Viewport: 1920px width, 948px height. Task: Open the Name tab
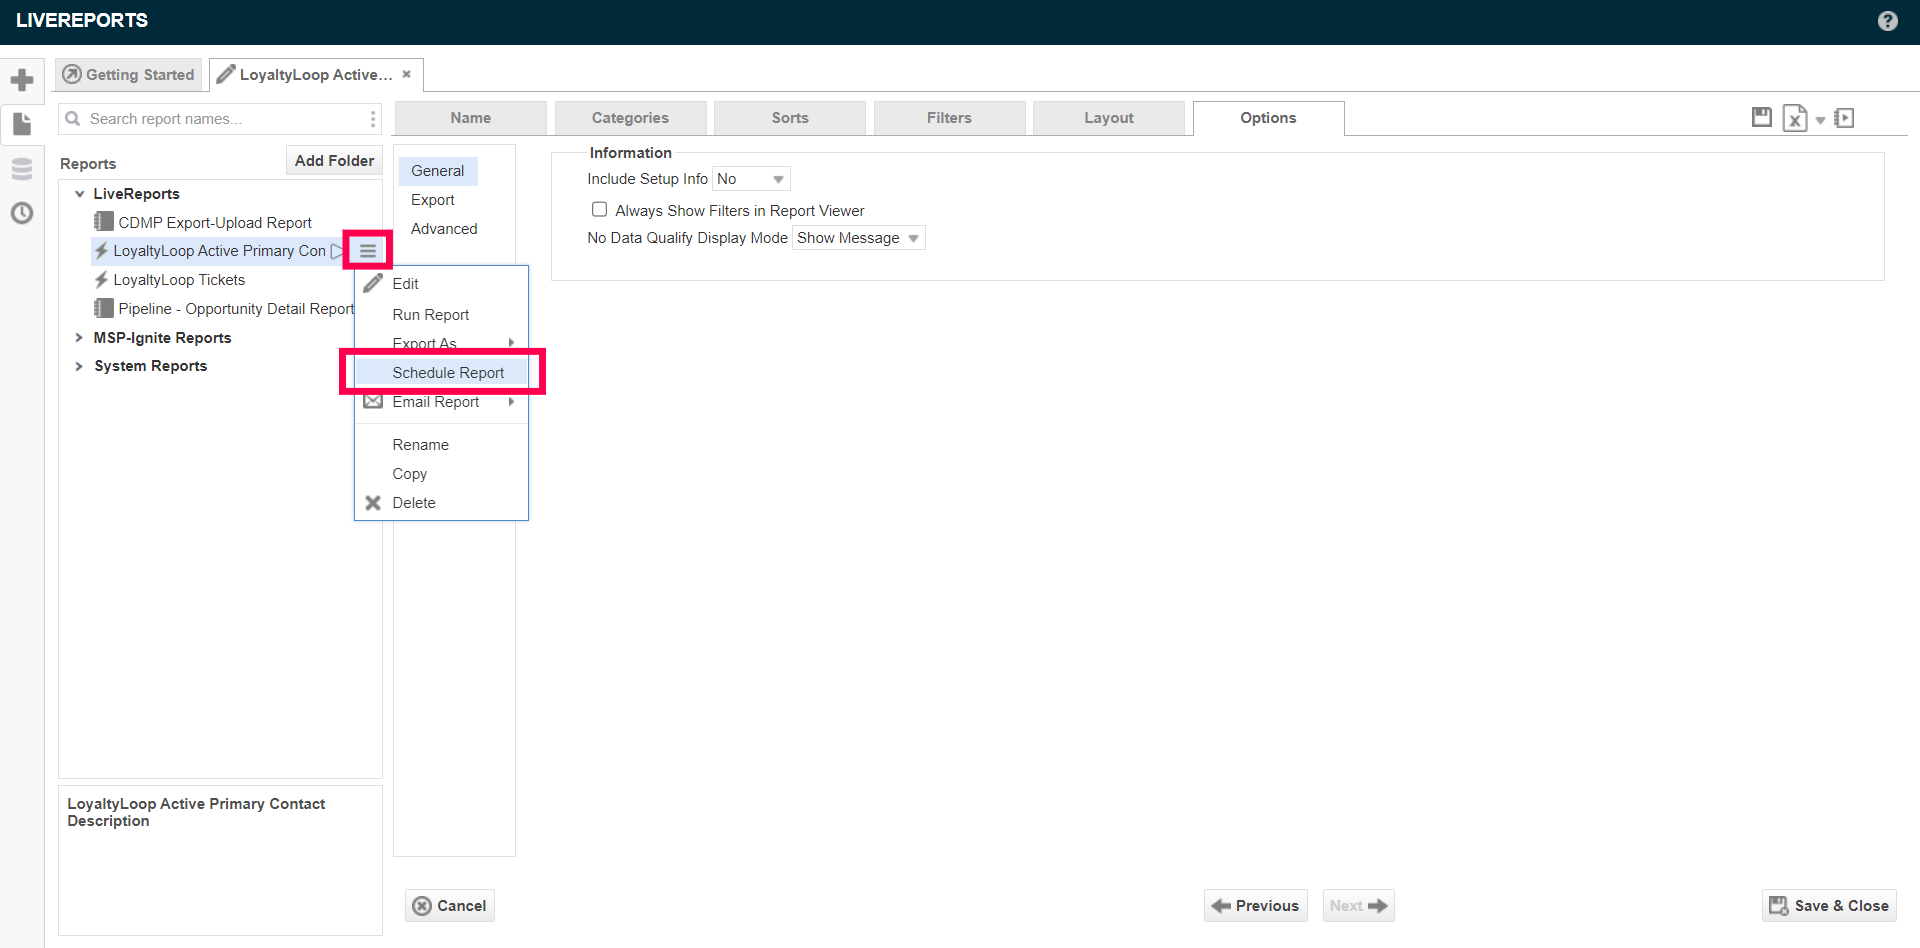(470, 118)
